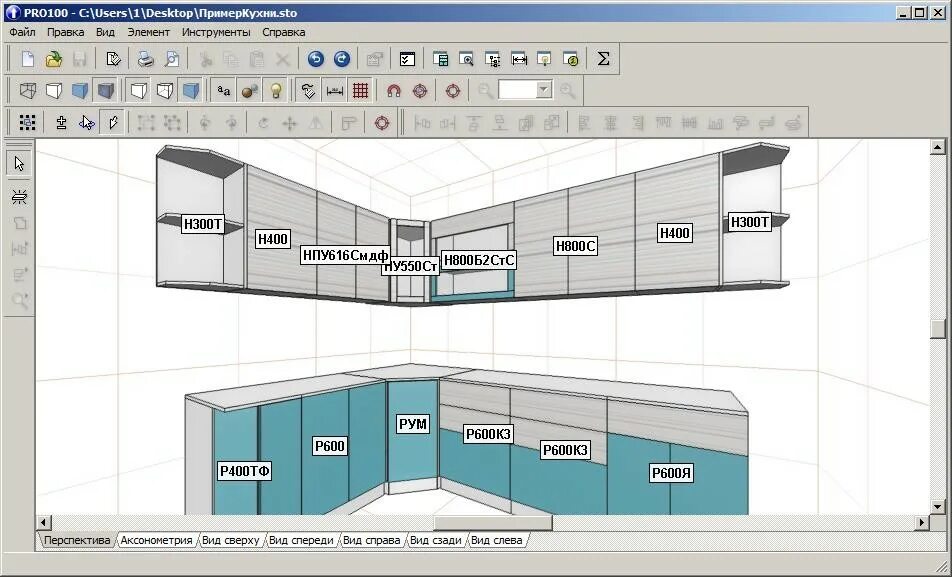The width and height of the screenshot is (952, 577).
Task: Open the Инструменты menu
Action: click(216, 32)
